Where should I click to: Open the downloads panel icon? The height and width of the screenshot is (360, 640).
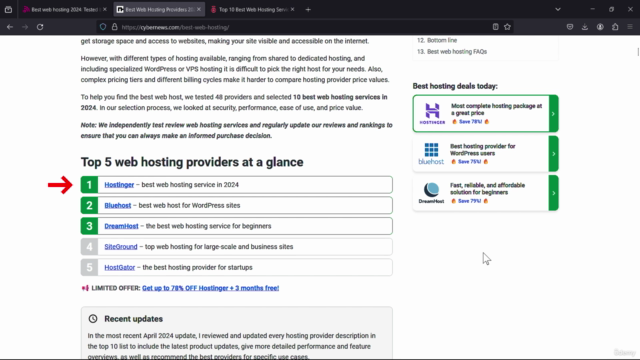(x=585, y=27)
